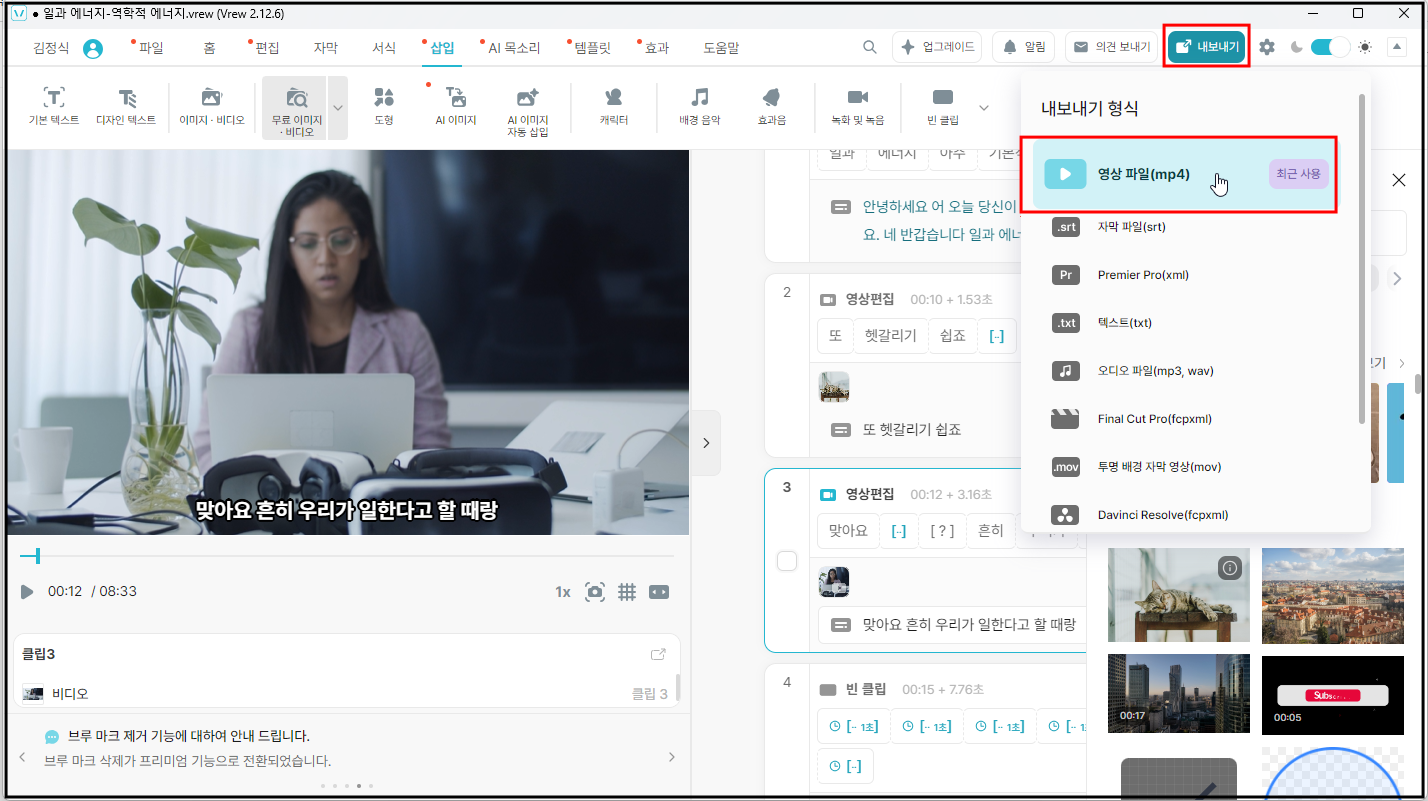Open the background music (배경 음악) tool
The image size is (1428, 801).
pos(700,106)
